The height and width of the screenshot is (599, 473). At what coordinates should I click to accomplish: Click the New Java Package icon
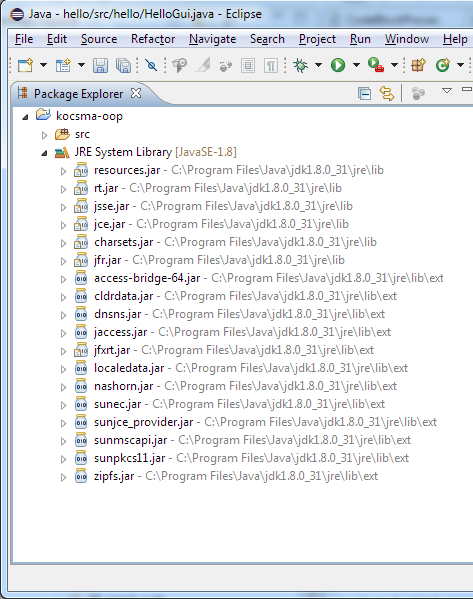[x=418, y=65]
